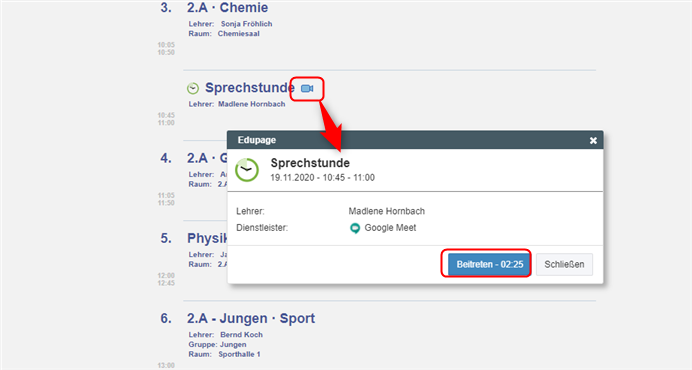Close the Edupage dialog with X
This screenshot has width=692, height=370.
click(593, 140)
